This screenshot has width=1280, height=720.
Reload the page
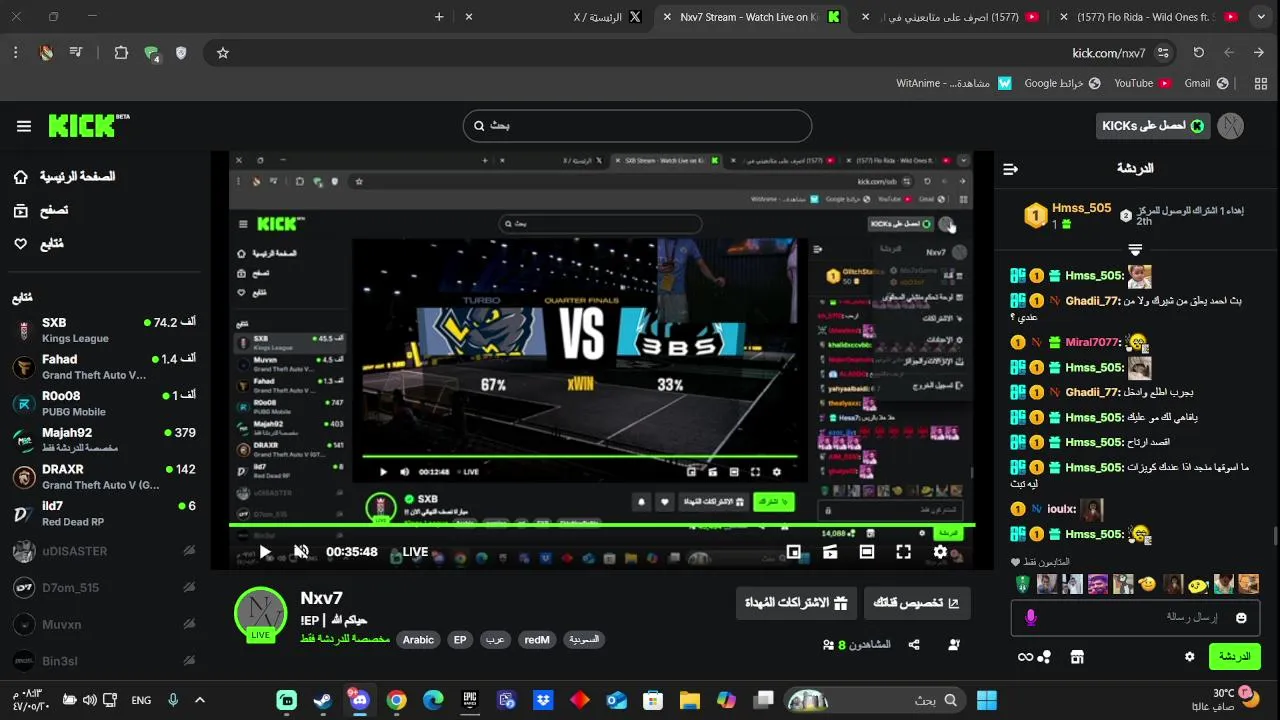coord(1199,53)
